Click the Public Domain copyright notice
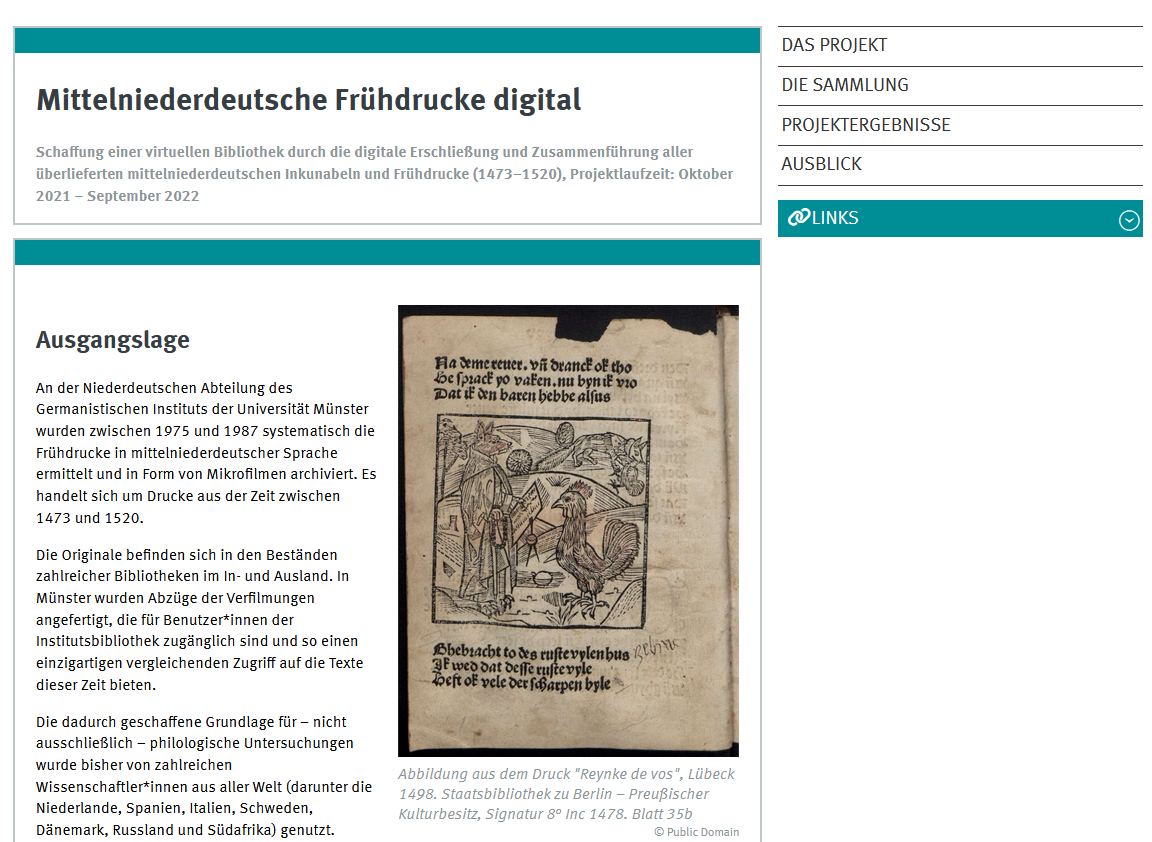 coord(696,832)
